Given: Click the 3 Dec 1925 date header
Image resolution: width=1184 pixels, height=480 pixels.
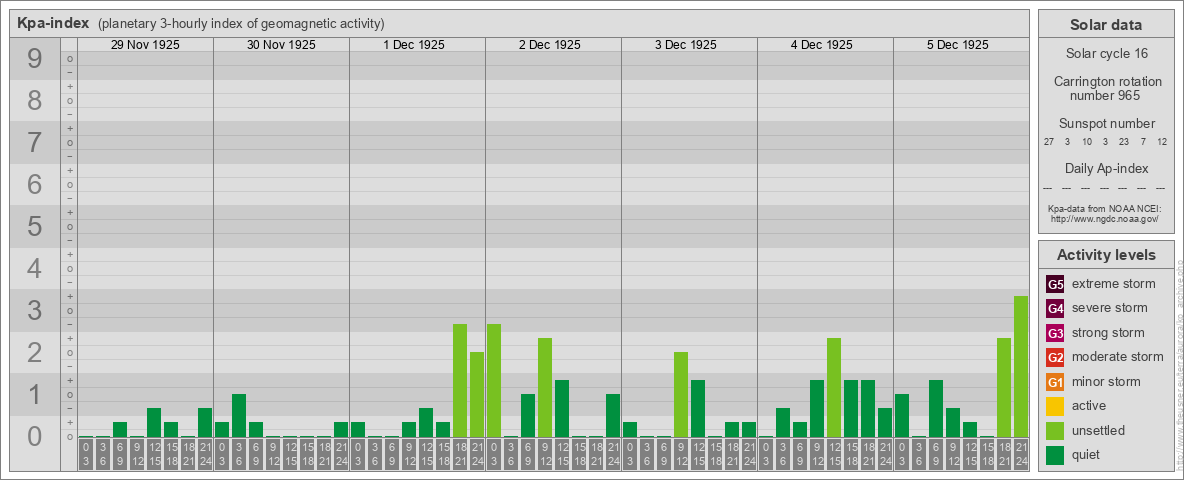Looking at the screenshot, I should (686, 45).
